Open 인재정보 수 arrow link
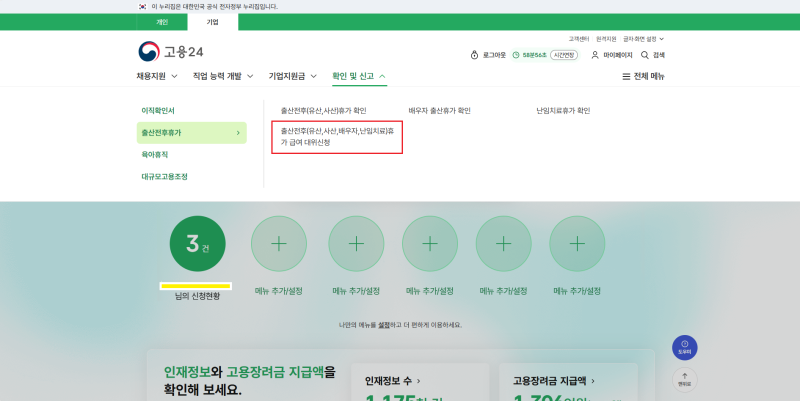 (393, 381)
